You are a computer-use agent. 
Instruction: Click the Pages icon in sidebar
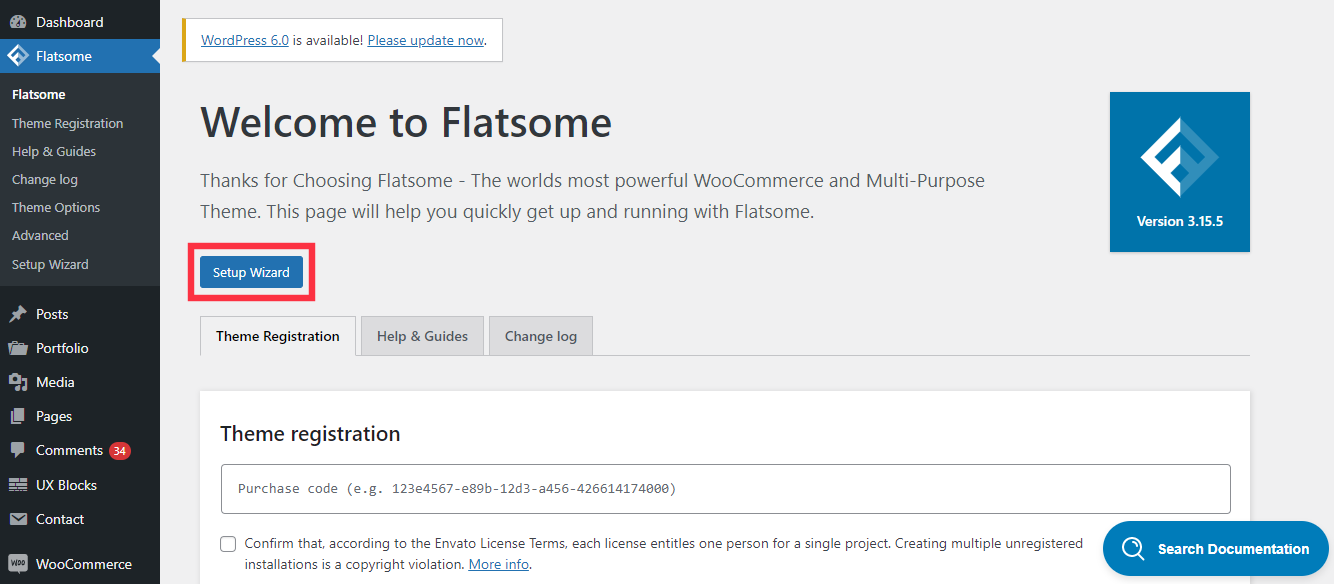tap(18, 416)
